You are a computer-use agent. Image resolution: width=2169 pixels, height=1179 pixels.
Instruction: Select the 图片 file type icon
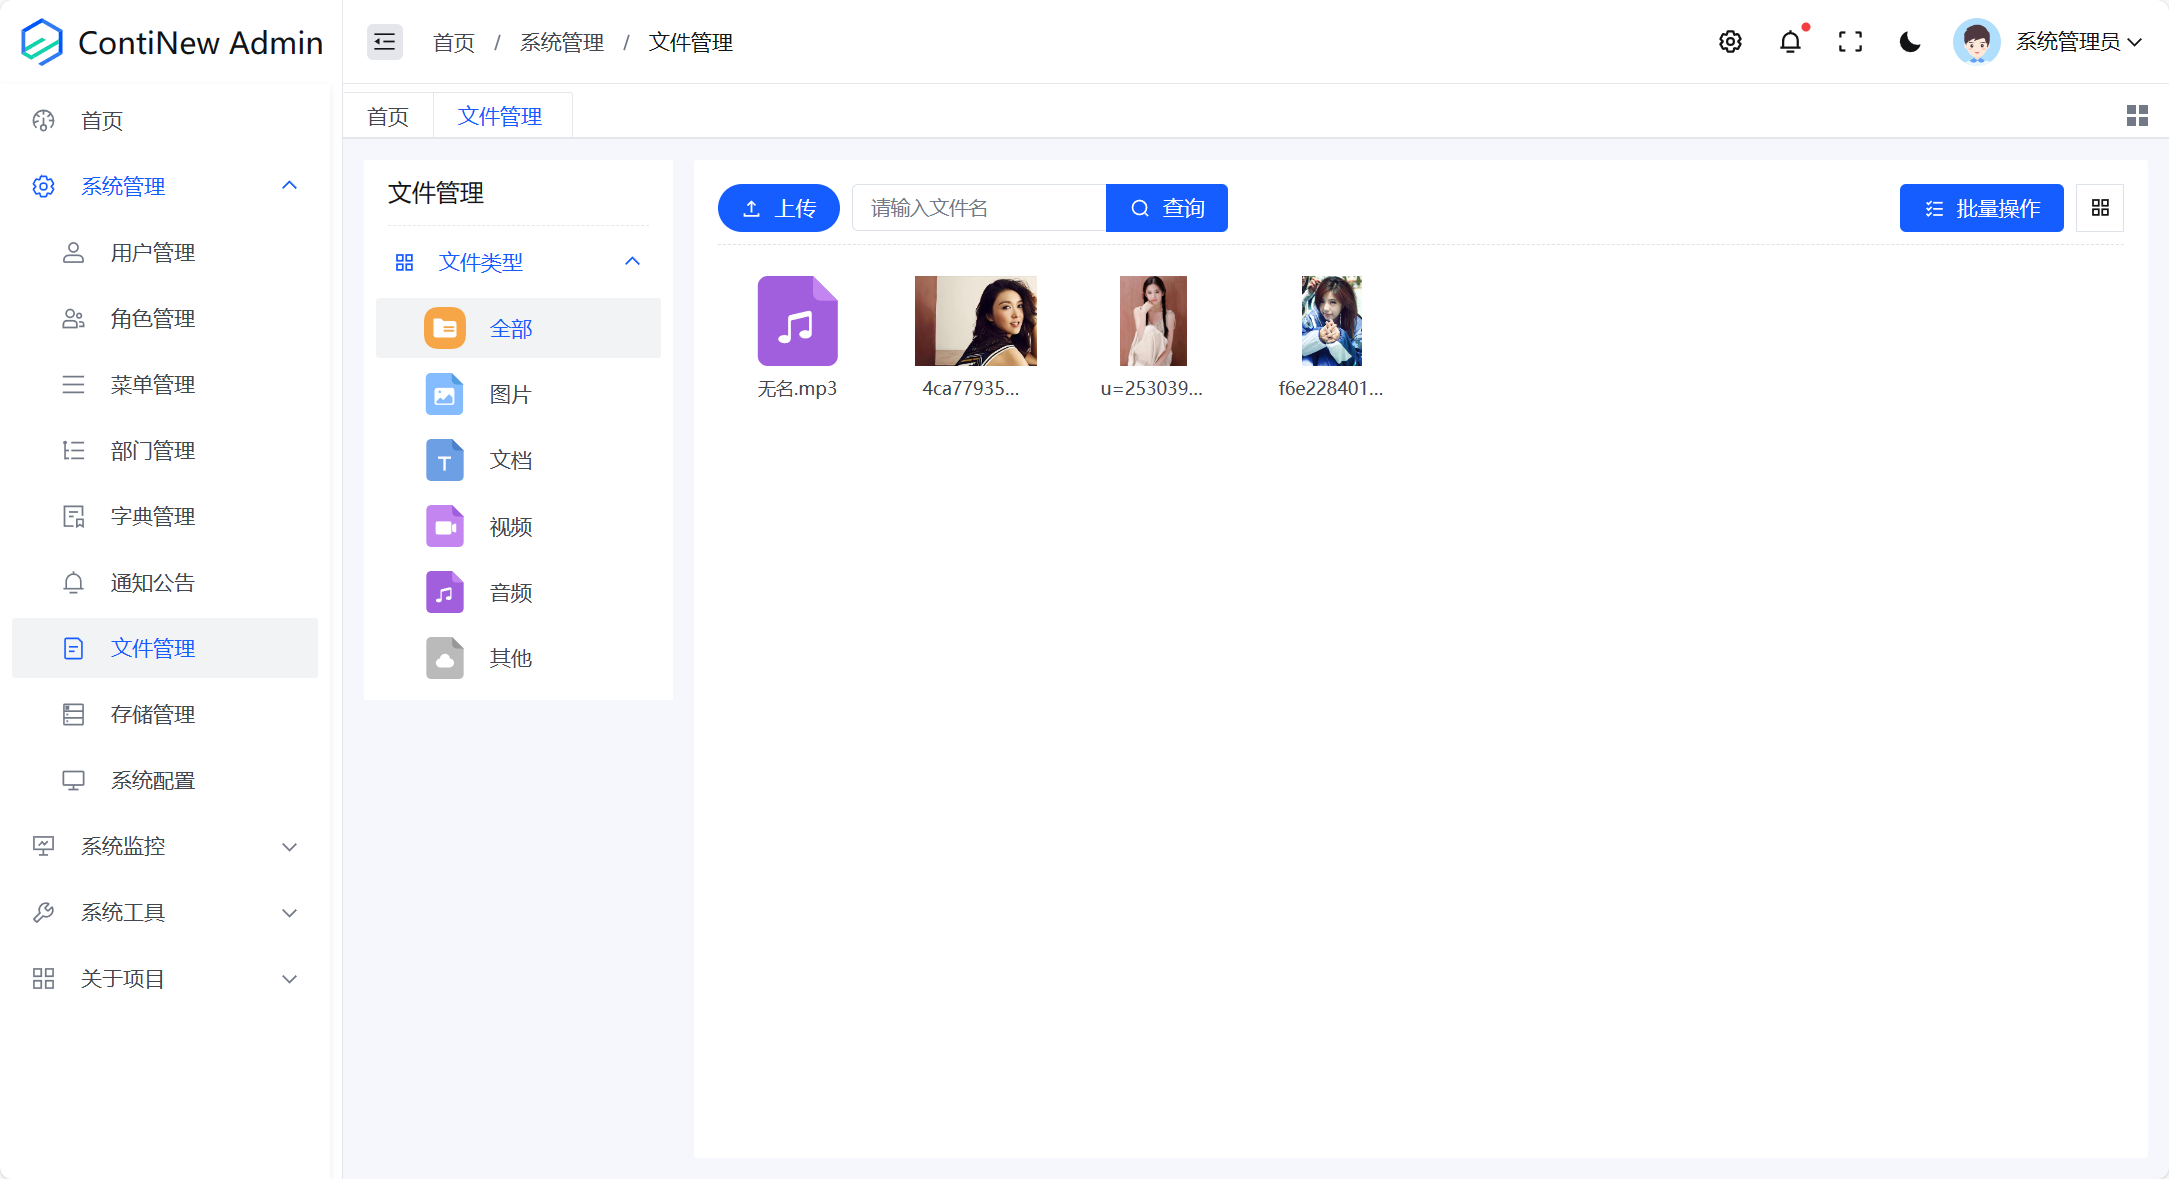click(444, 394)
